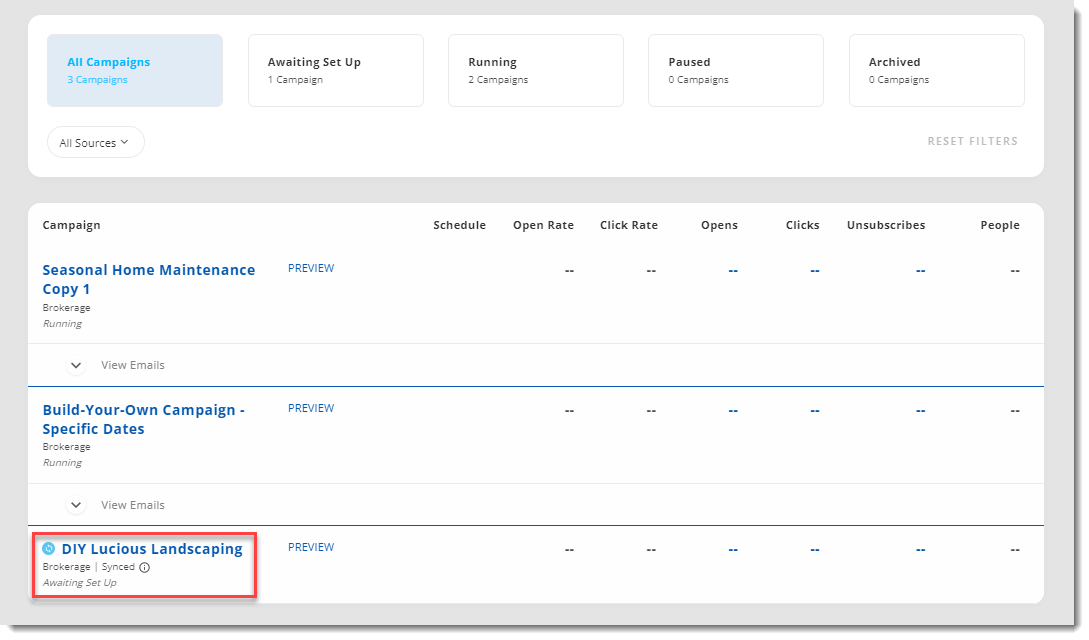Filter by Paused campaigns
The image size is (1089, 640).
click(735, 71)
